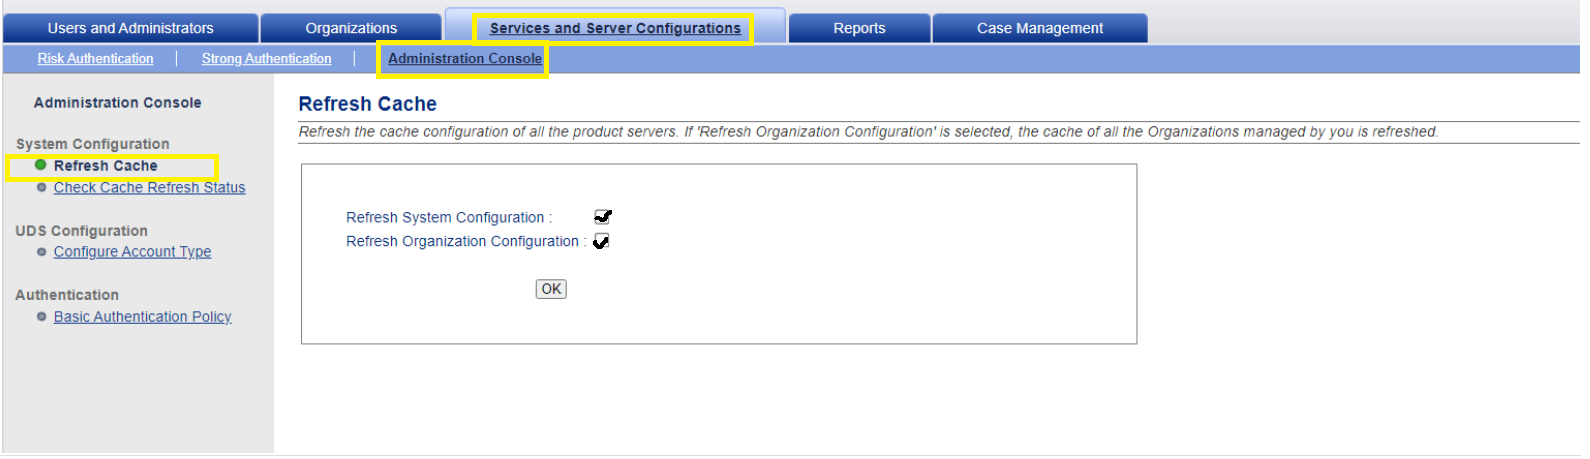
Task: Click bullet next to Basic Authentication Policy
Action: [x=41, y=317]
